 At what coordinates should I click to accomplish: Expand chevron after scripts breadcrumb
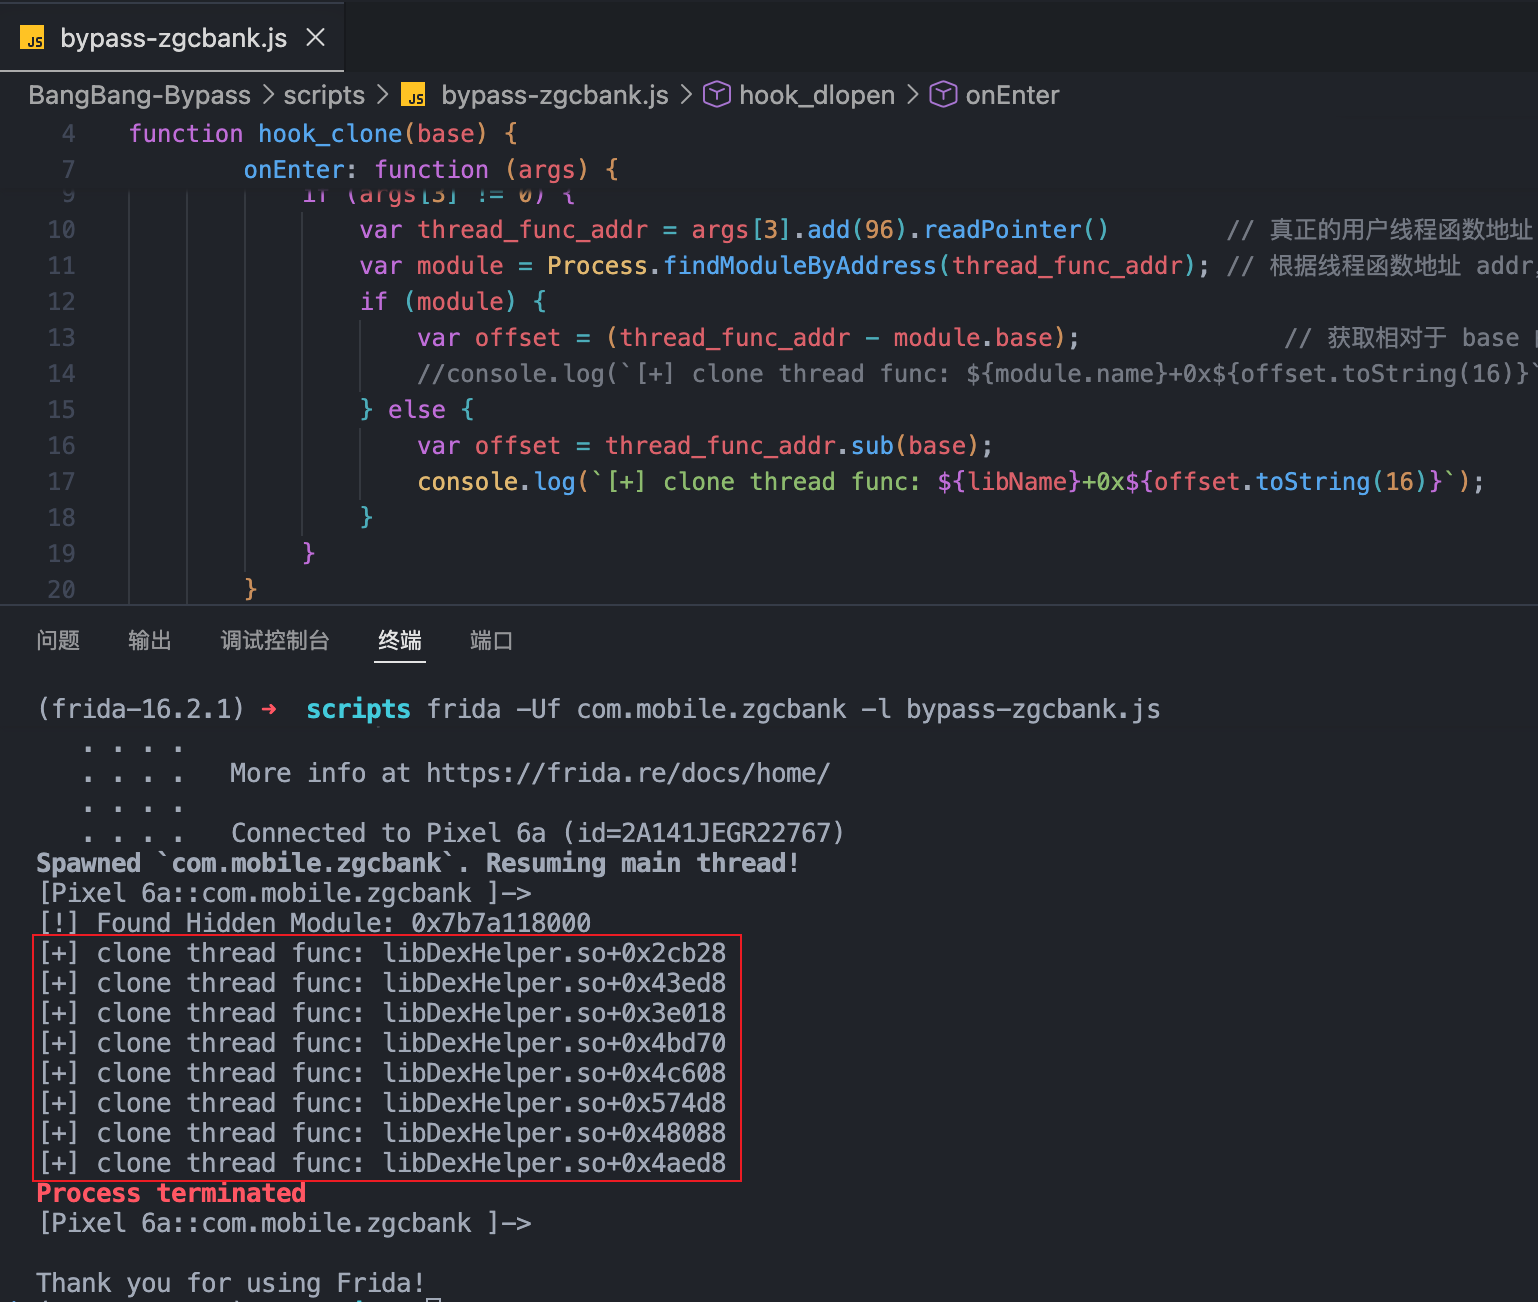point(383,95)
